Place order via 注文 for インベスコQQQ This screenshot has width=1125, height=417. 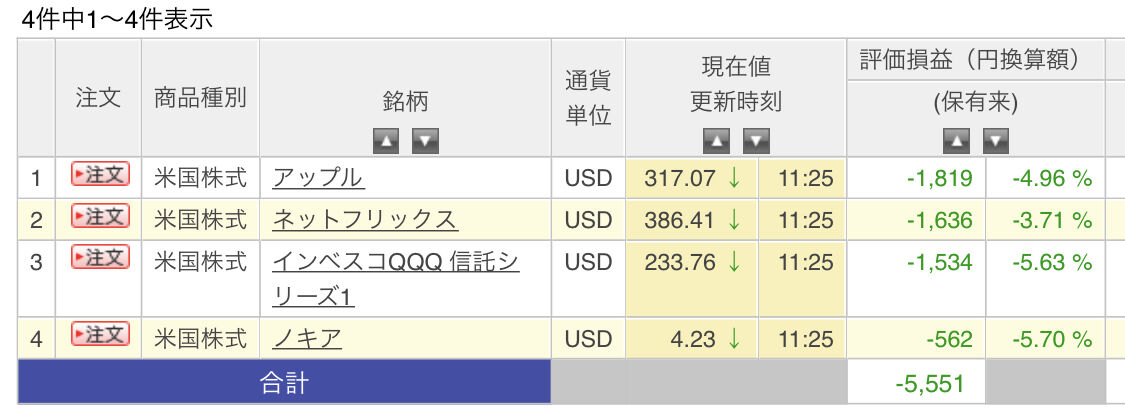click(100, 258)
